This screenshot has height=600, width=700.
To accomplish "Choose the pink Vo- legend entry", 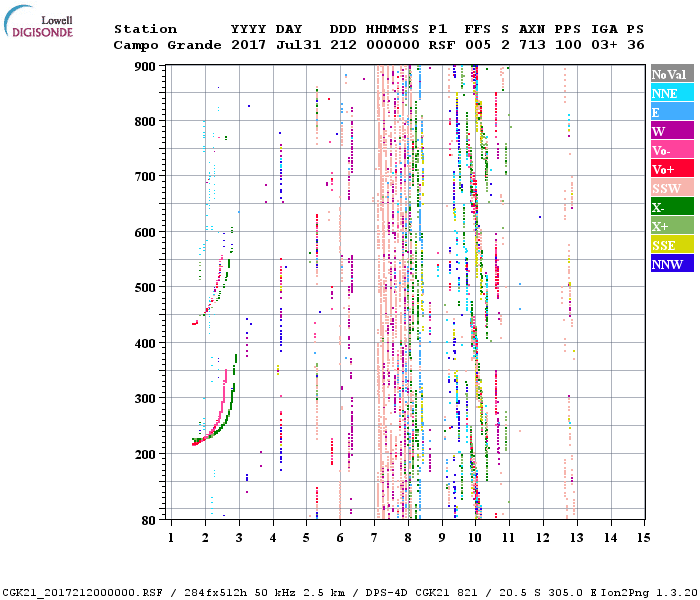I will [x=671, y=150].
